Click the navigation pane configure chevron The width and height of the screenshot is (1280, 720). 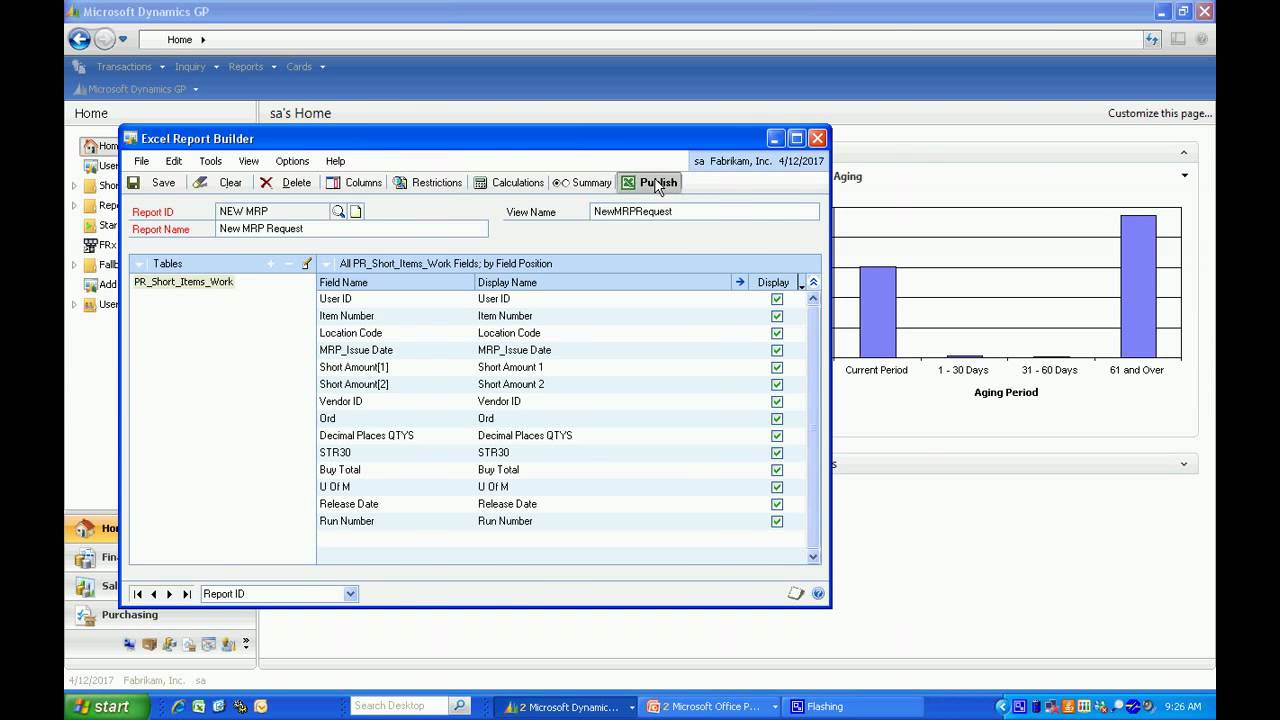[246, 644]
